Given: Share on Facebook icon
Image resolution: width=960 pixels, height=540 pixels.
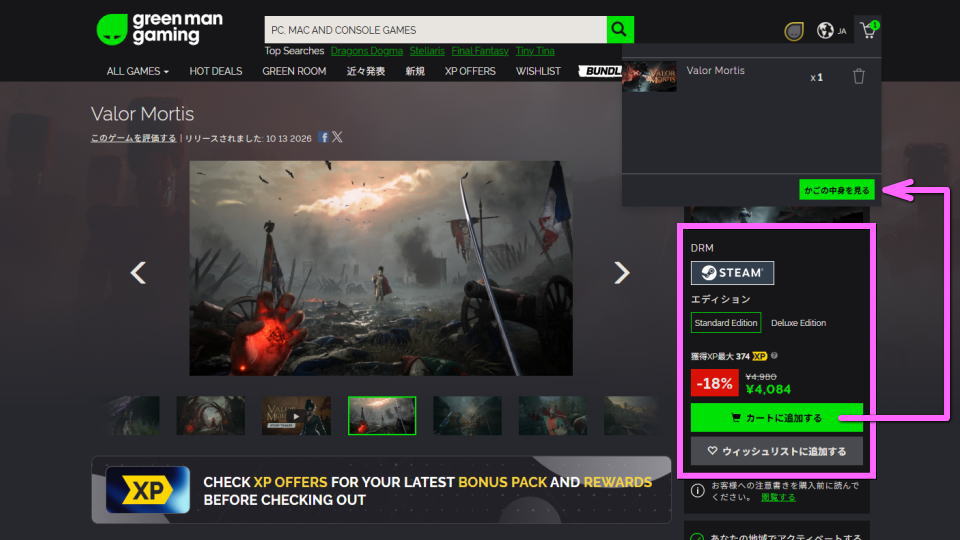Looking at the screenshot, I should pyautogui.click(x=323, y=137).
